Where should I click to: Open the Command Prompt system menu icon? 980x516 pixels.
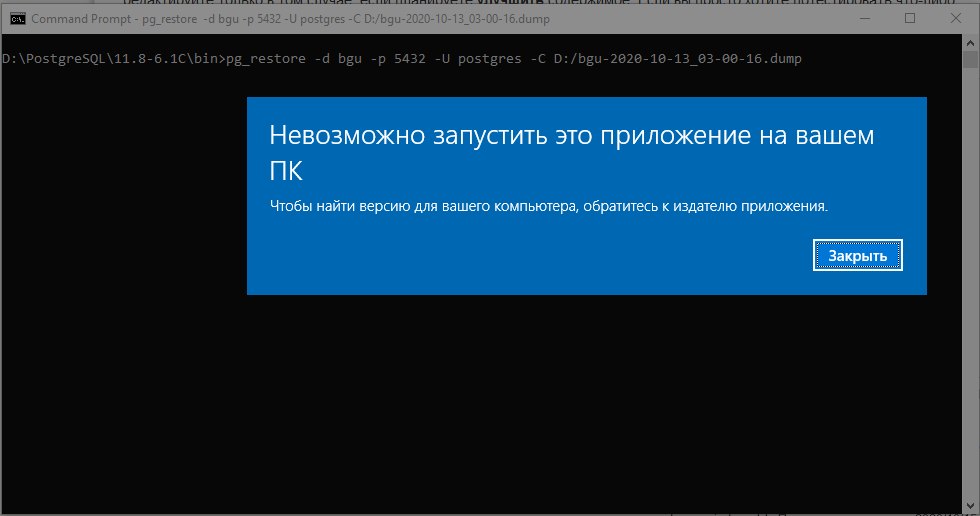[x=18, y=19]
